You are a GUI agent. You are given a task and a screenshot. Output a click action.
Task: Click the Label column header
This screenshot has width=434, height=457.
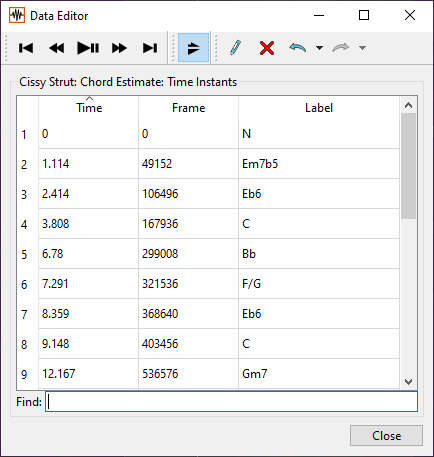pos(319,107)
